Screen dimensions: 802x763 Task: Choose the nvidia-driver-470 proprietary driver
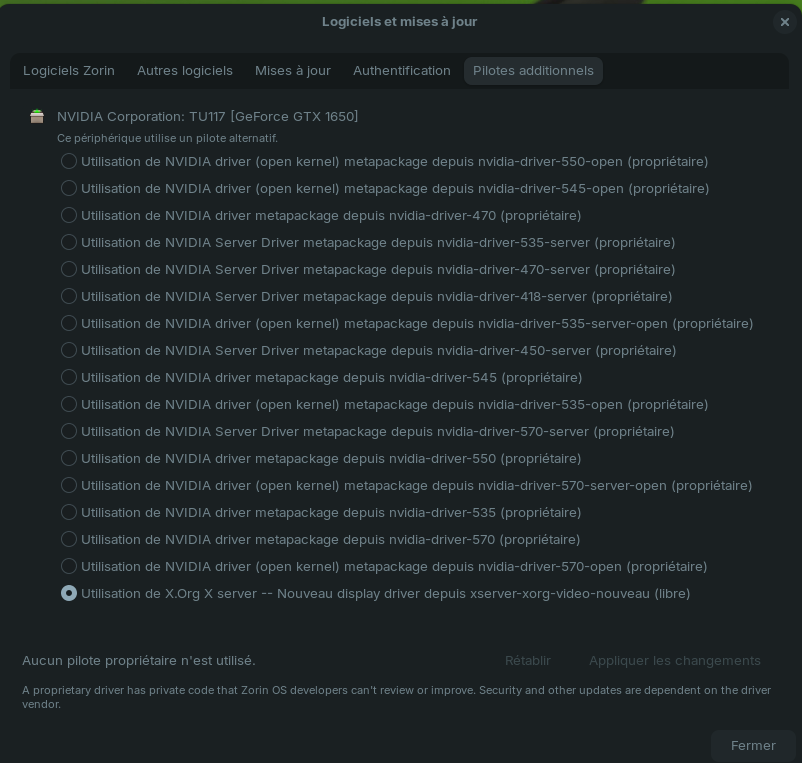coord(69,215)
